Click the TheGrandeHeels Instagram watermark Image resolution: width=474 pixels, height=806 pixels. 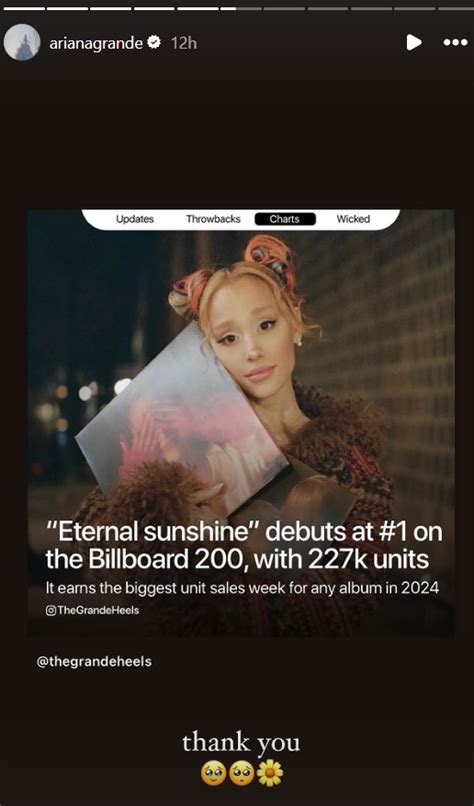(x=92, y=610)
